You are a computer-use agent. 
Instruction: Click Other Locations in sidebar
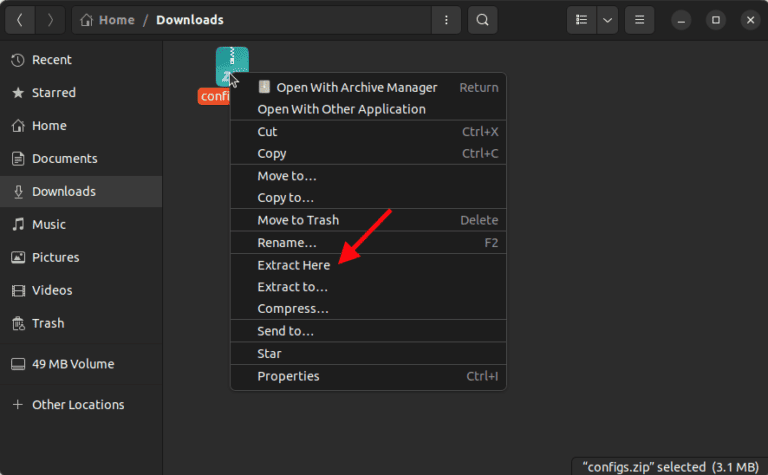pos(78,405)
